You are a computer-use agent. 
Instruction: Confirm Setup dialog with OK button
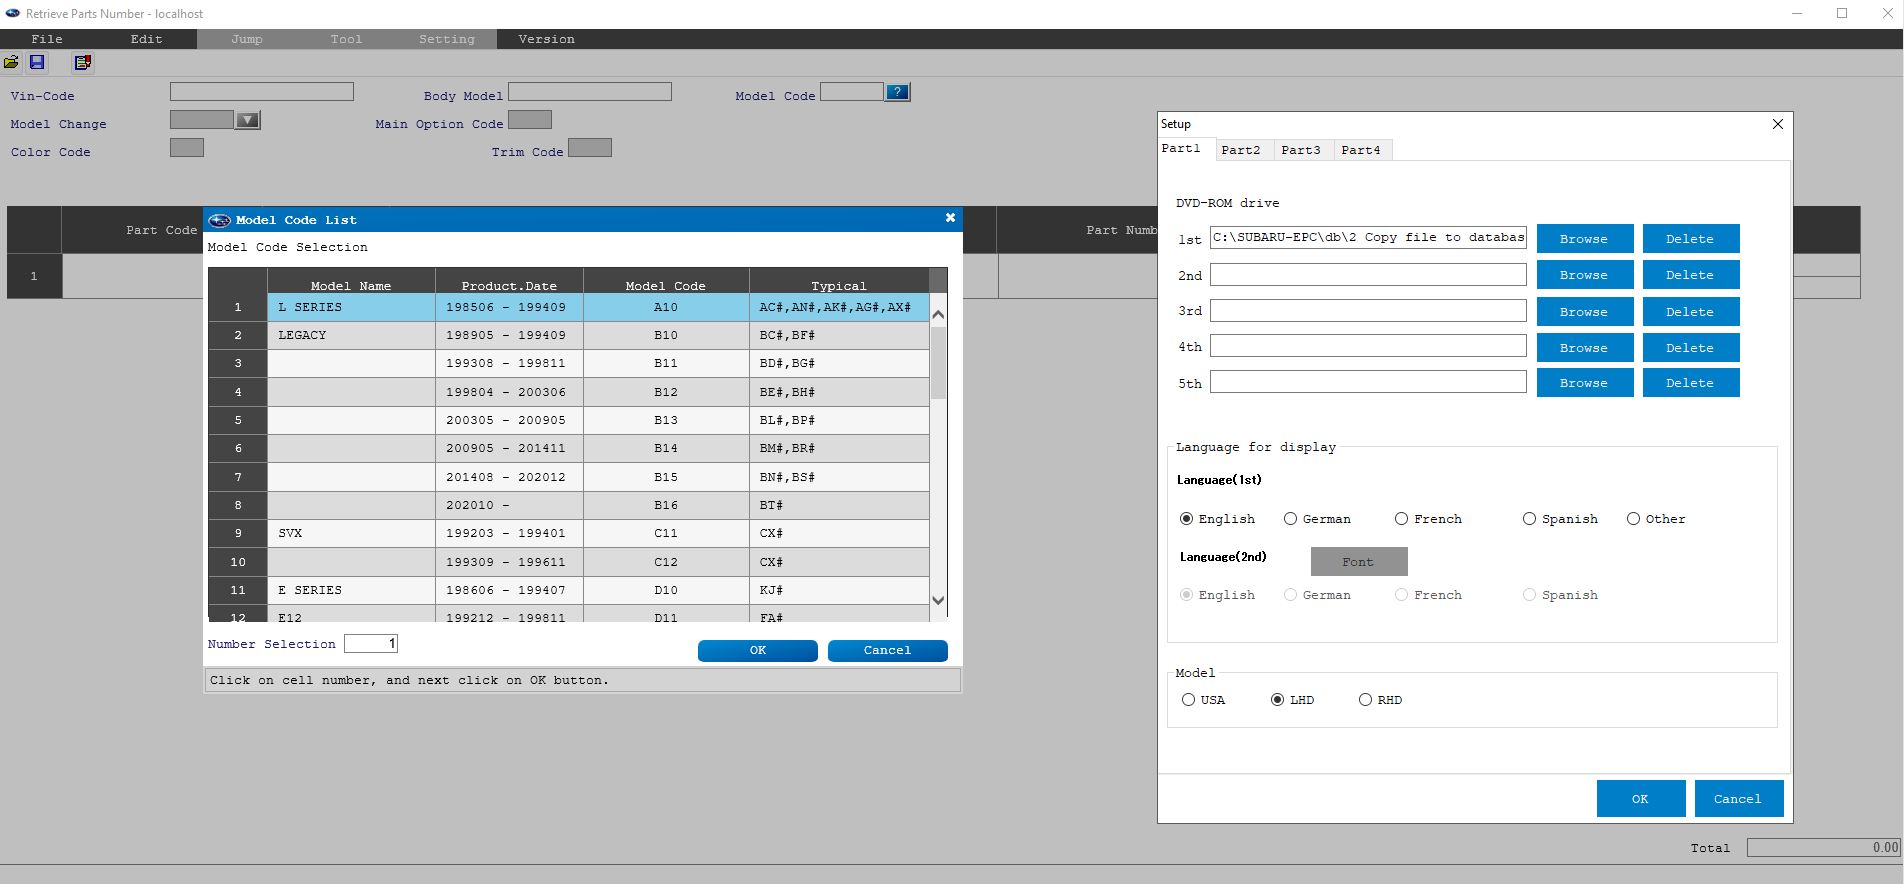[x=1641, y=799]
